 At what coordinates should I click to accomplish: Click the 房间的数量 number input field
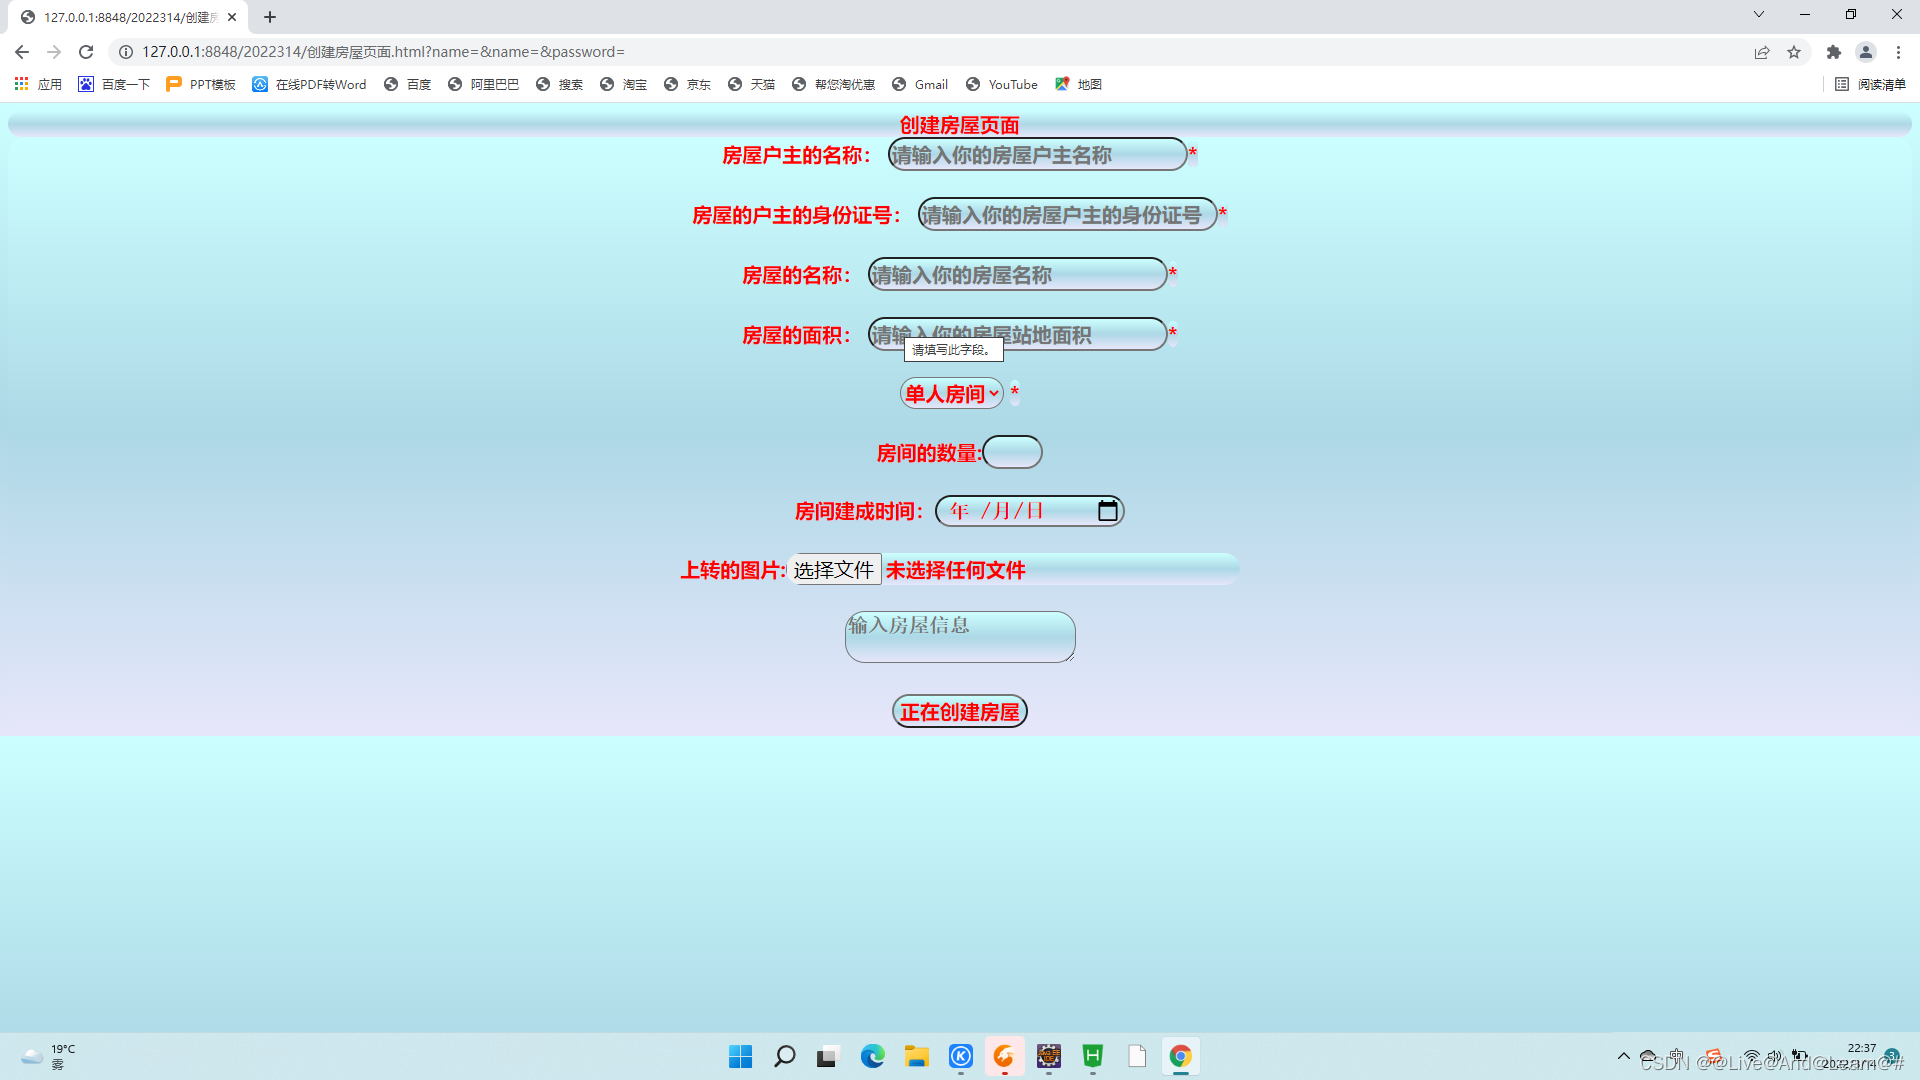coord(1012,452)
